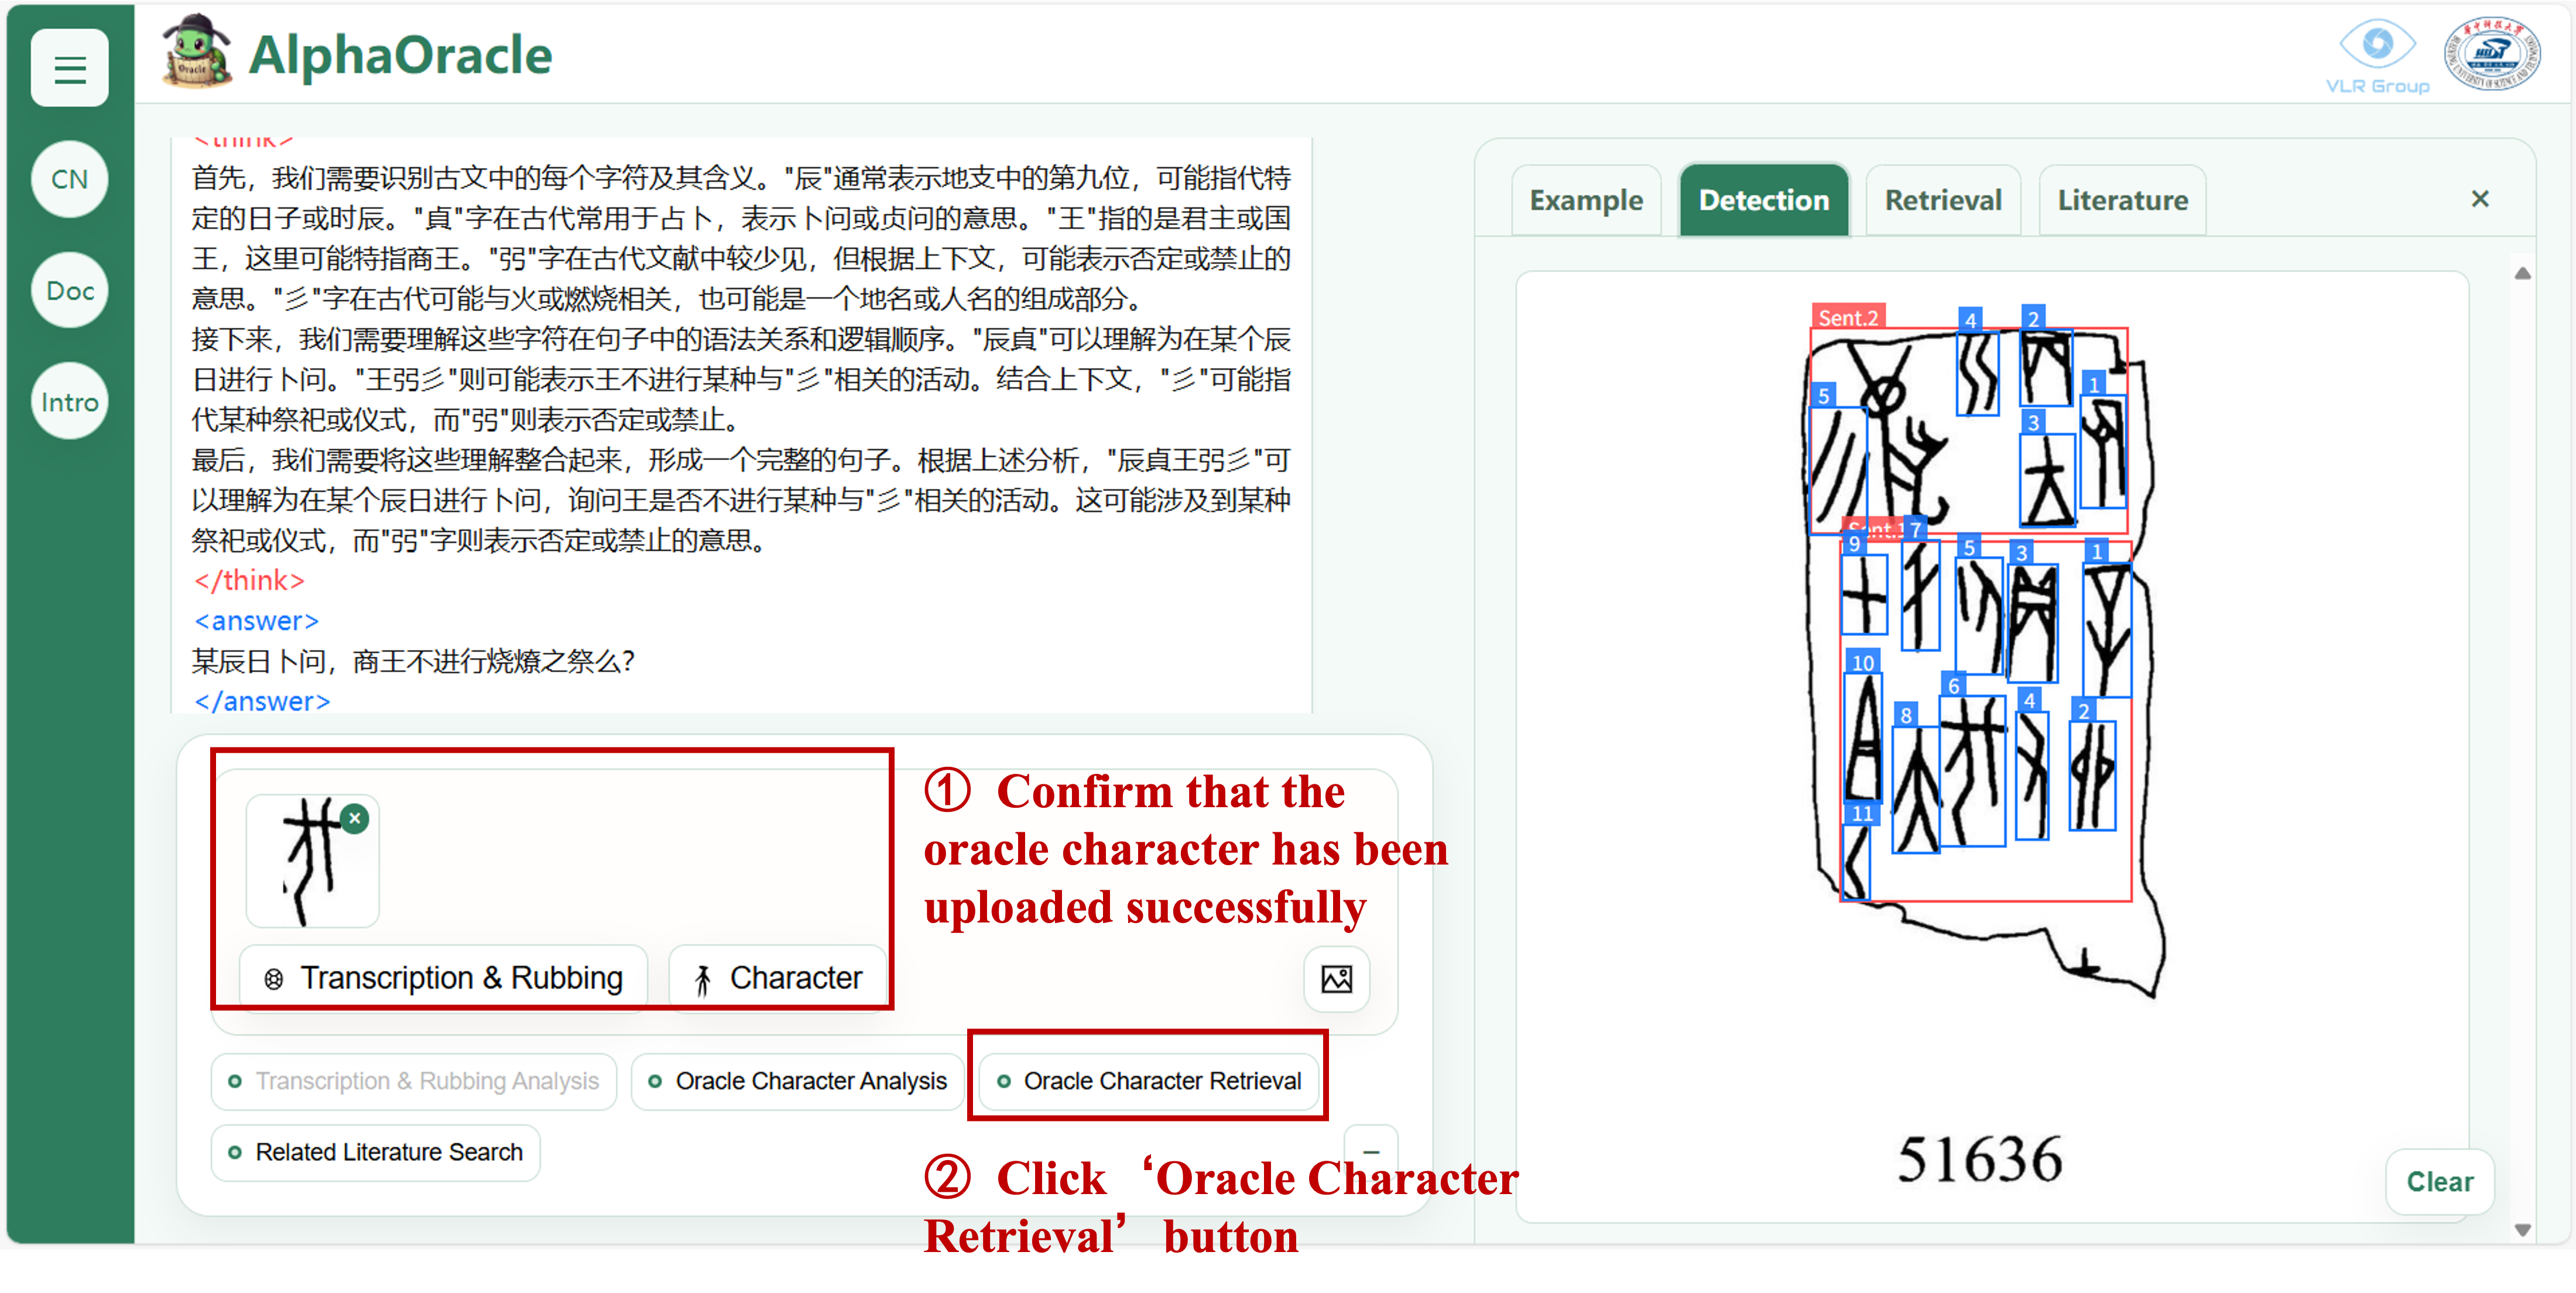Choose the Transcription & Rubbing mode button

point(443,977)
